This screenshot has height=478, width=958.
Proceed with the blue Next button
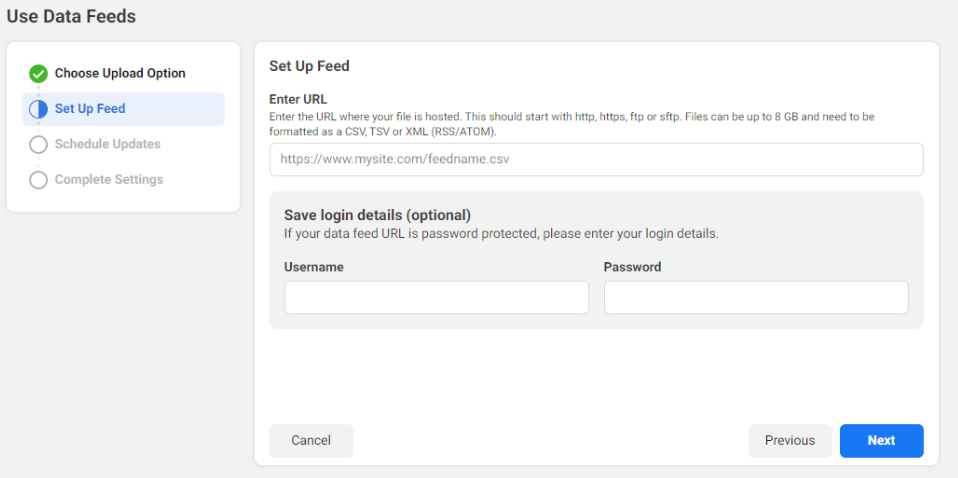click(881, 441)
